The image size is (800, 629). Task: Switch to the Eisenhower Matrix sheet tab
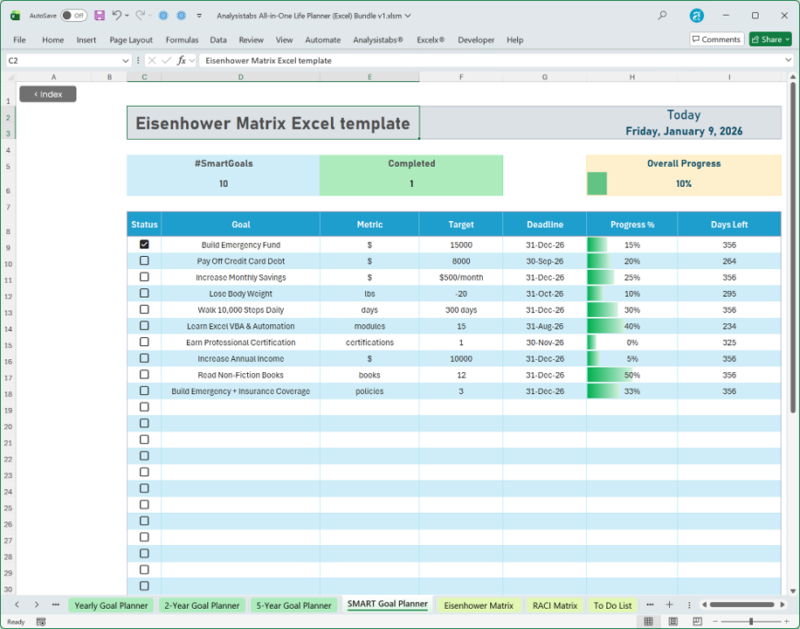tap(479, 605)
